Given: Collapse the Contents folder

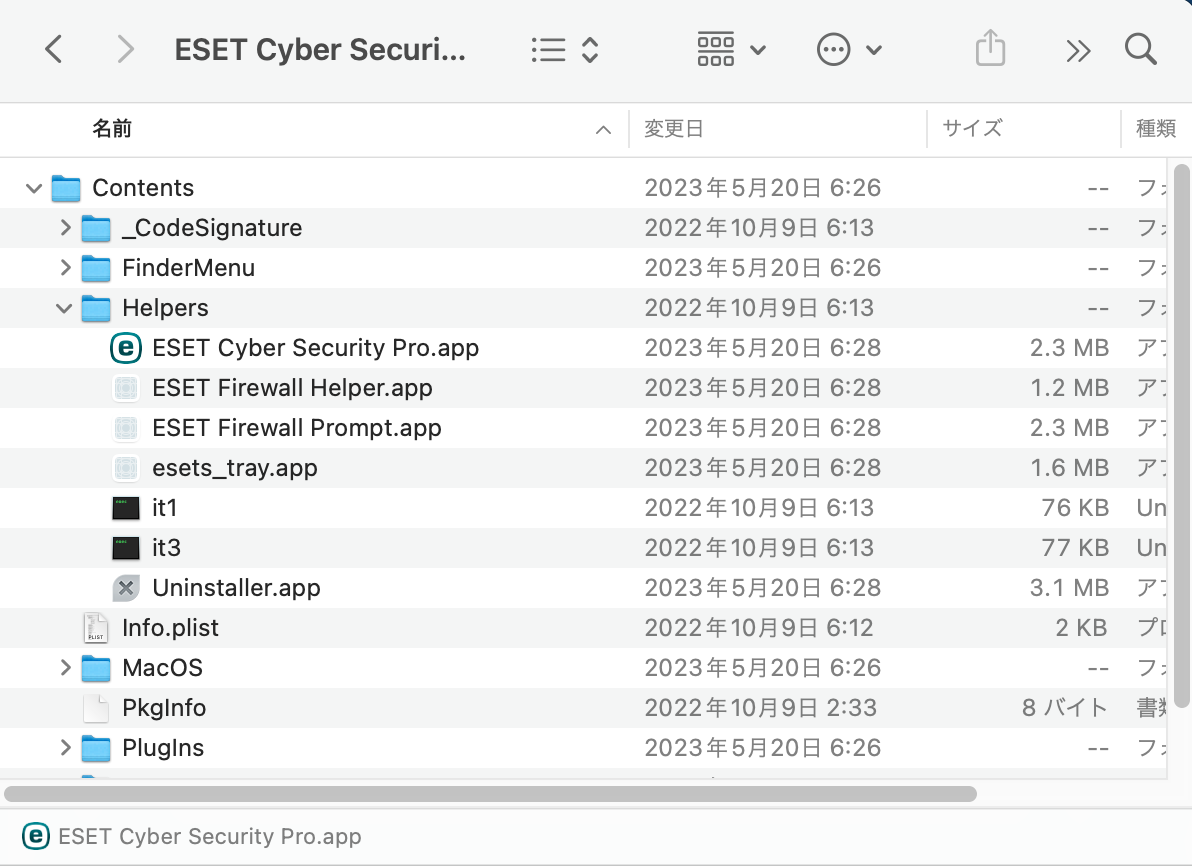Looking at the screenshot, I should pyautogui.click(x=33, y=188).
